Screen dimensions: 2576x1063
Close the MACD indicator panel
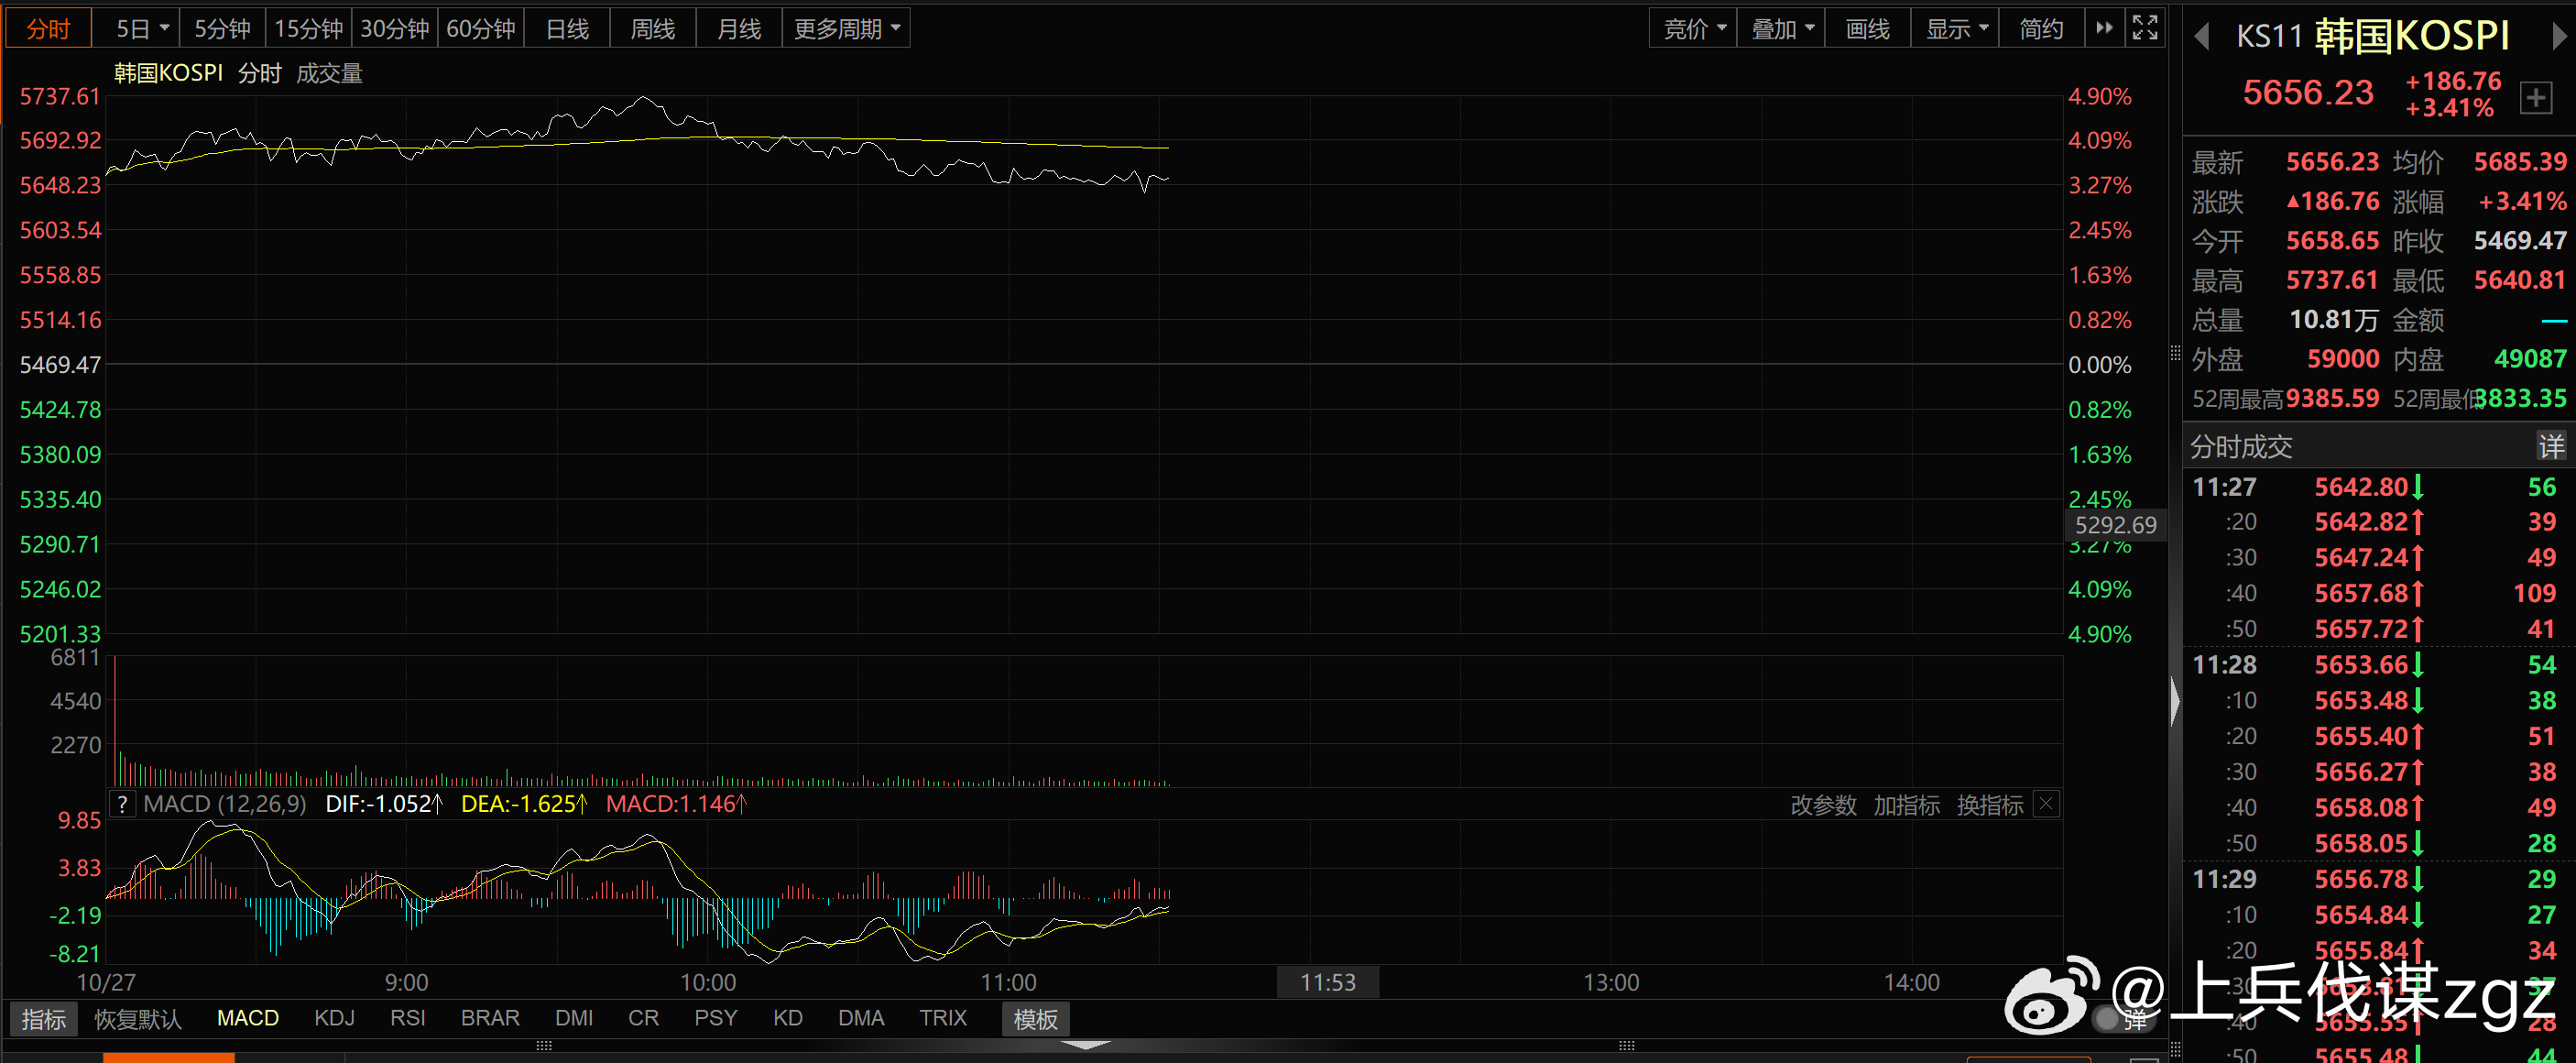pos(2046,803)
